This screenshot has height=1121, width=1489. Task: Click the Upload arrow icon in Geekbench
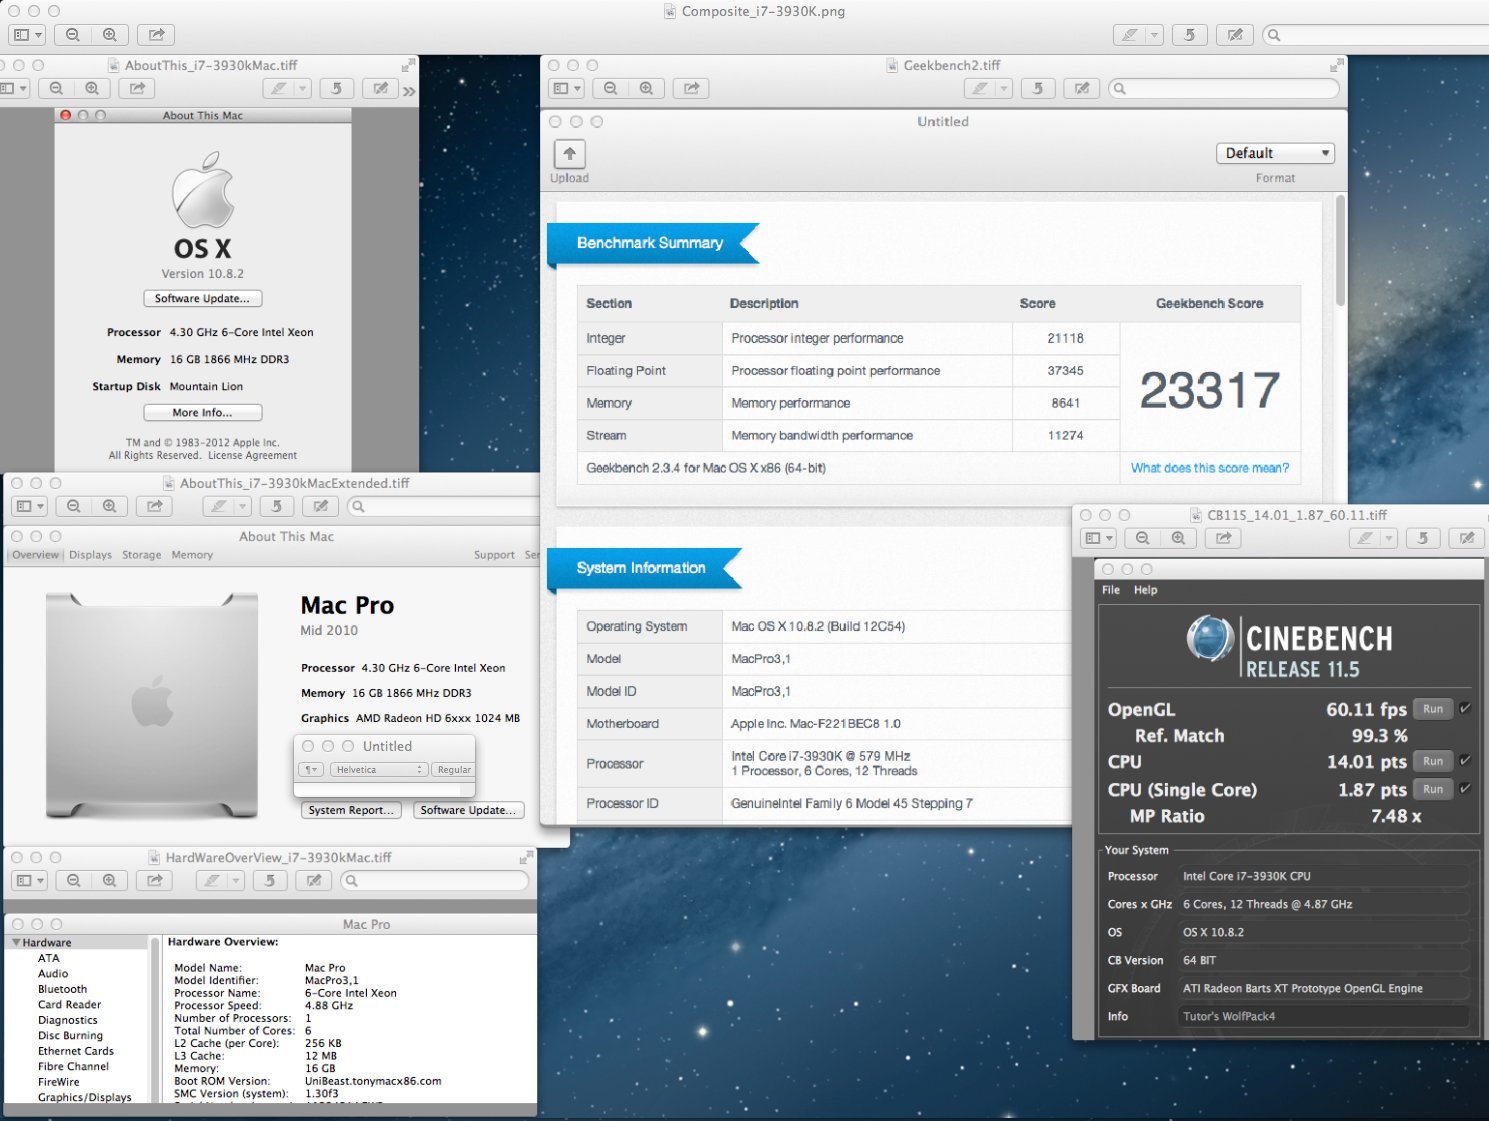[569, 154]
